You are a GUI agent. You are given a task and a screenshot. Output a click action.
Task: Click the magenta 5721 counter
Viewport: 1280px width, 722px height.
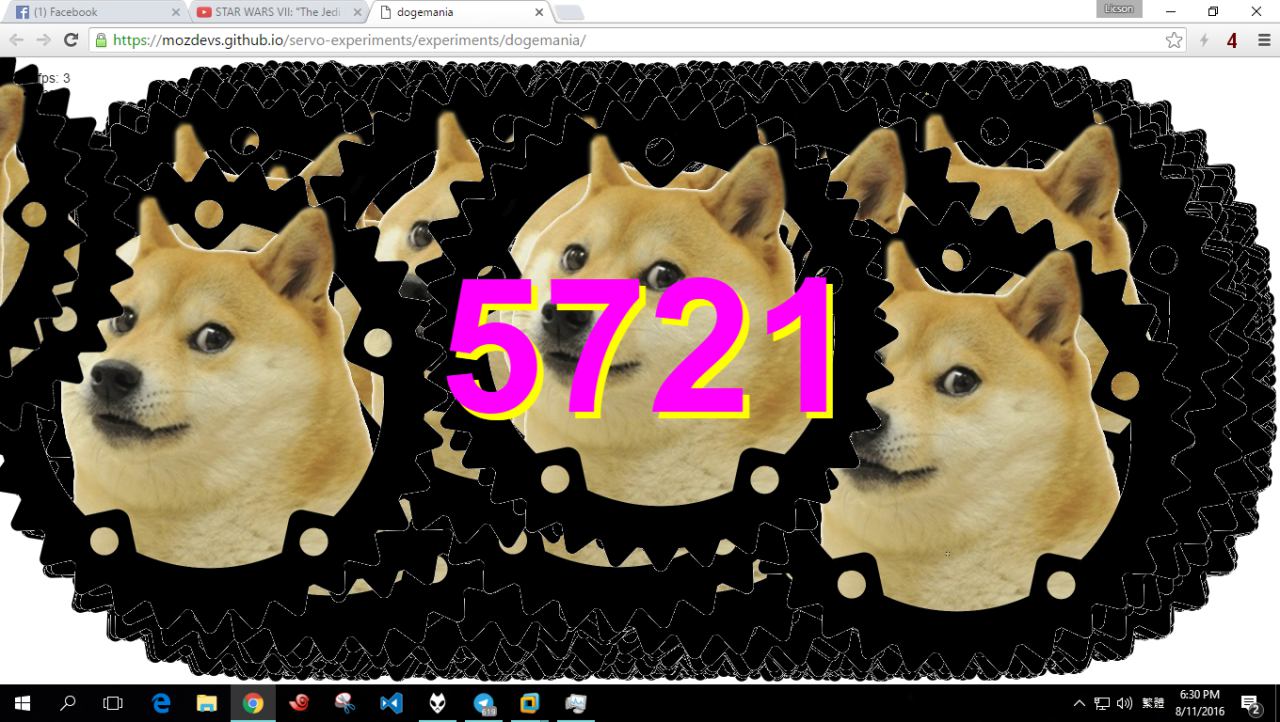640,346
